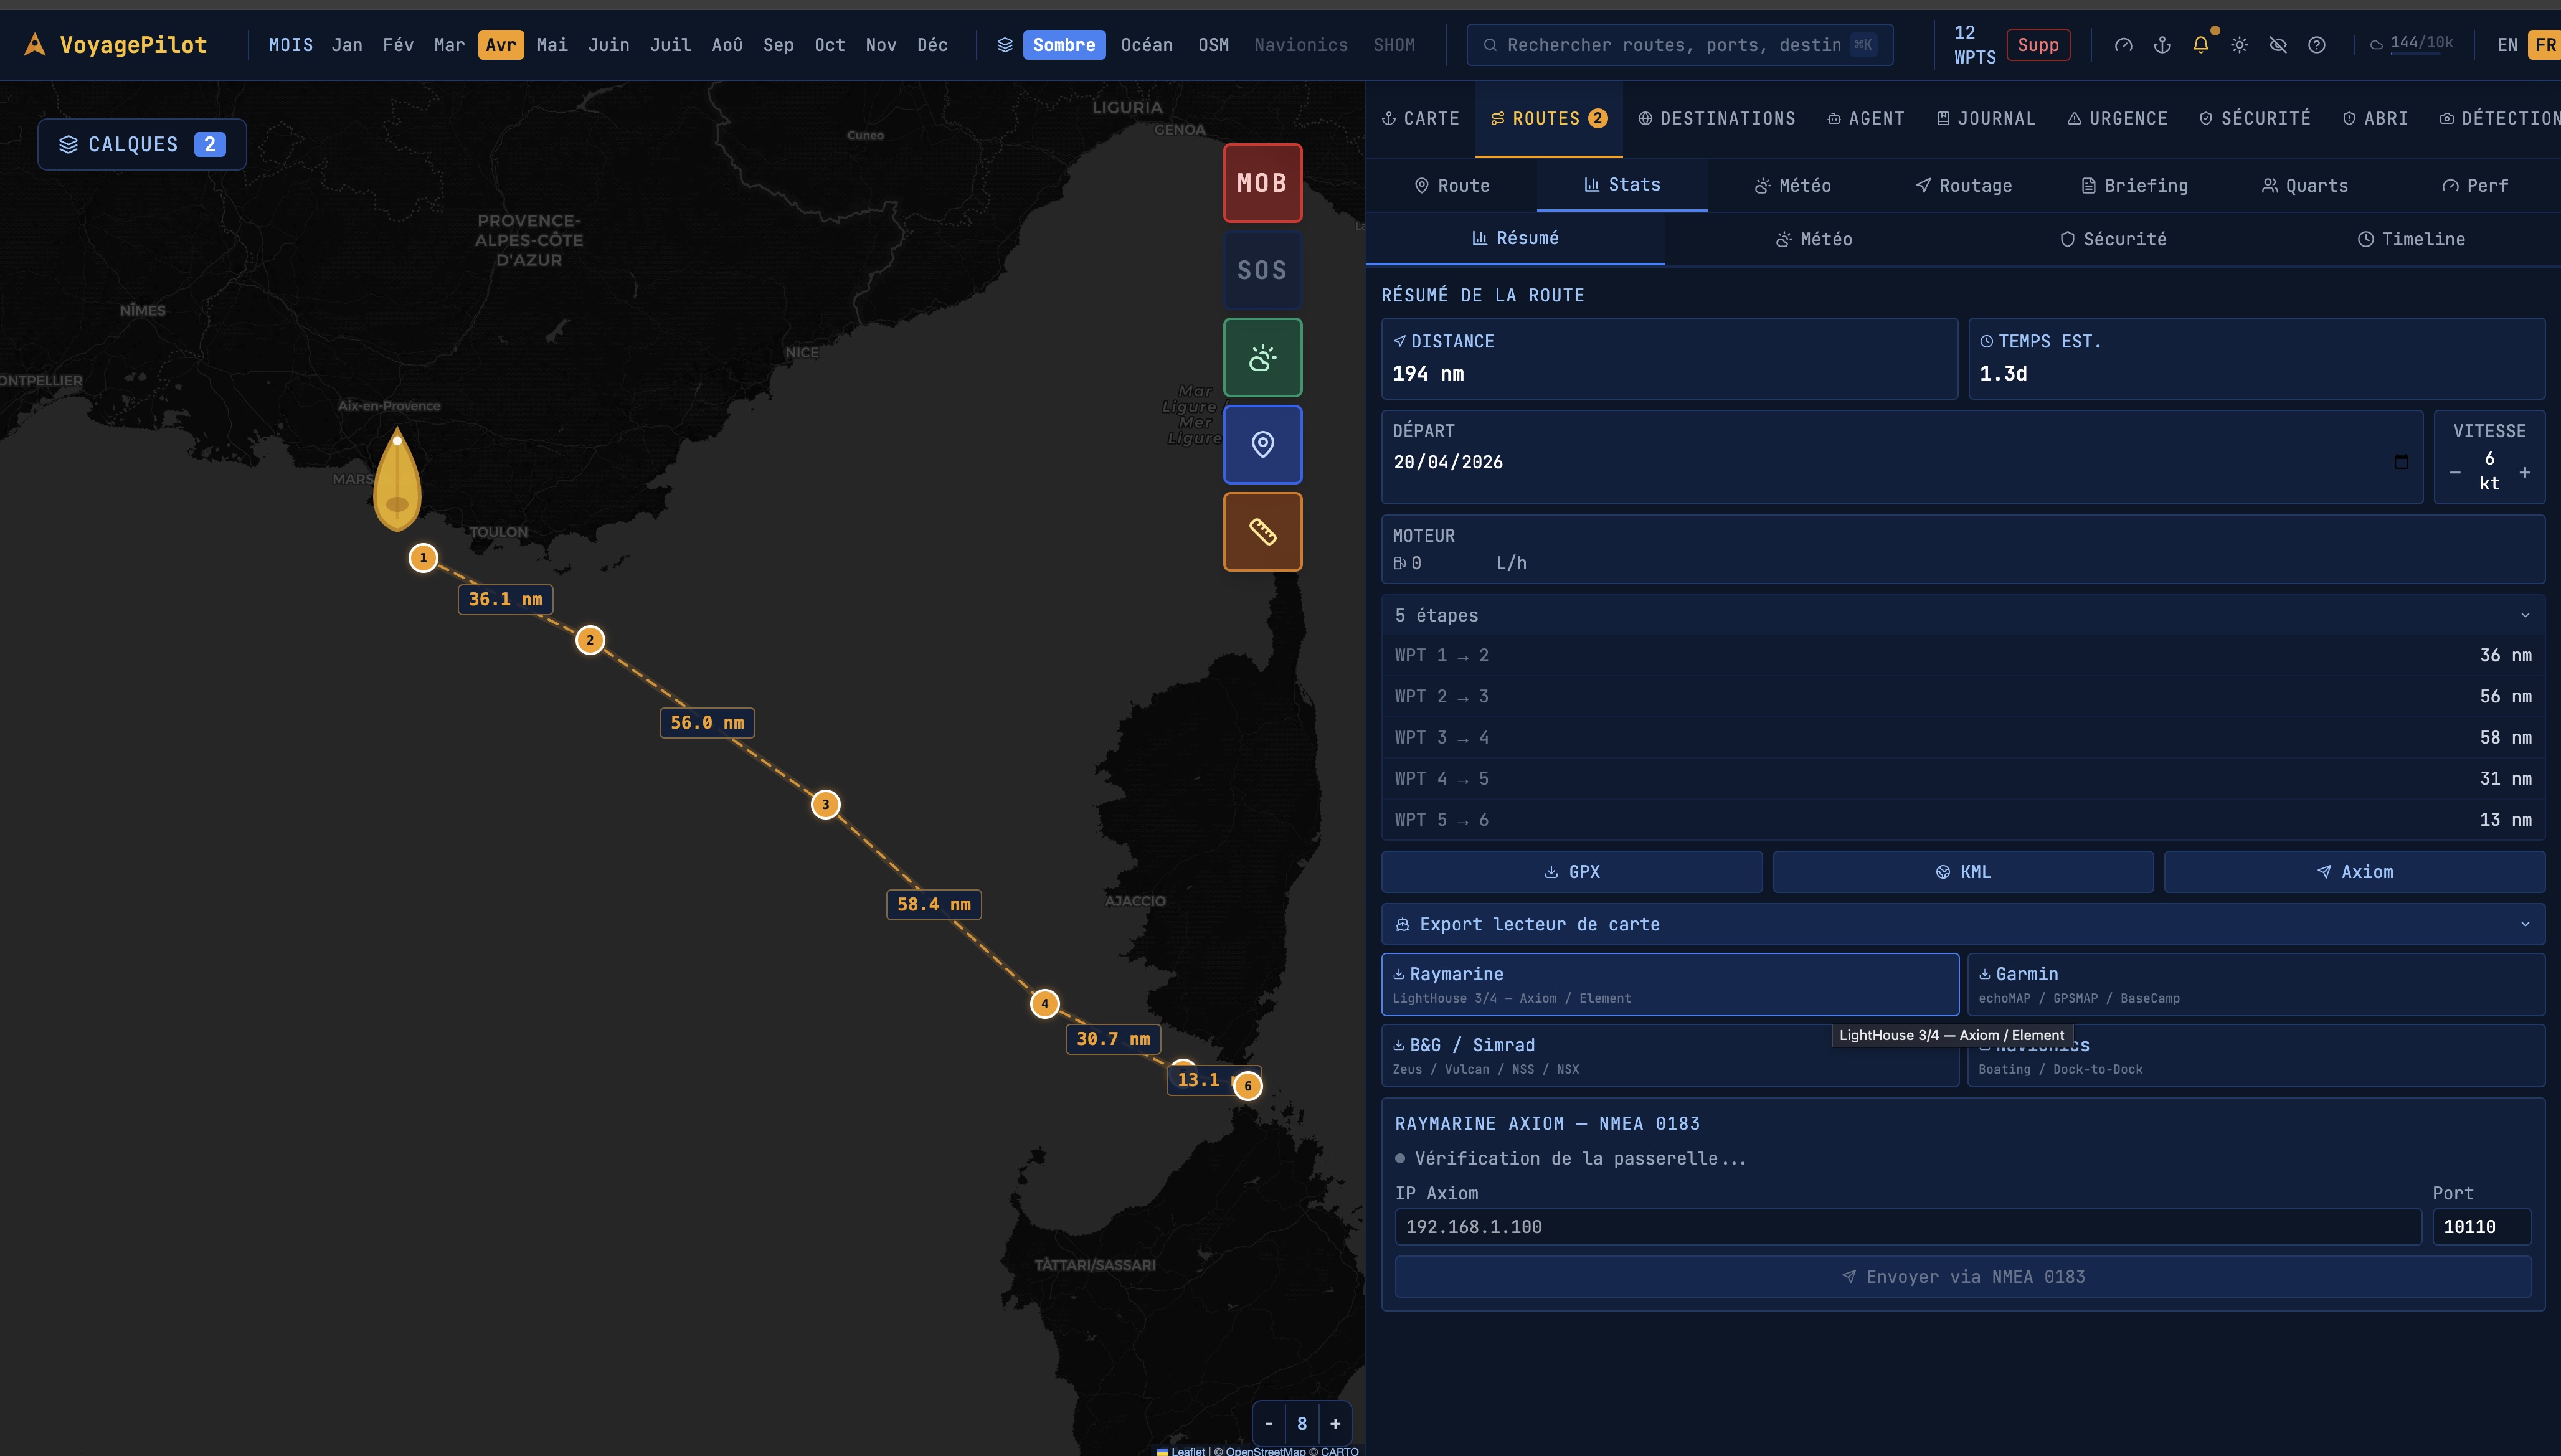Select the Mai month filter
This screenshot has width=2561, height=1456.
(x=552, y=45)
